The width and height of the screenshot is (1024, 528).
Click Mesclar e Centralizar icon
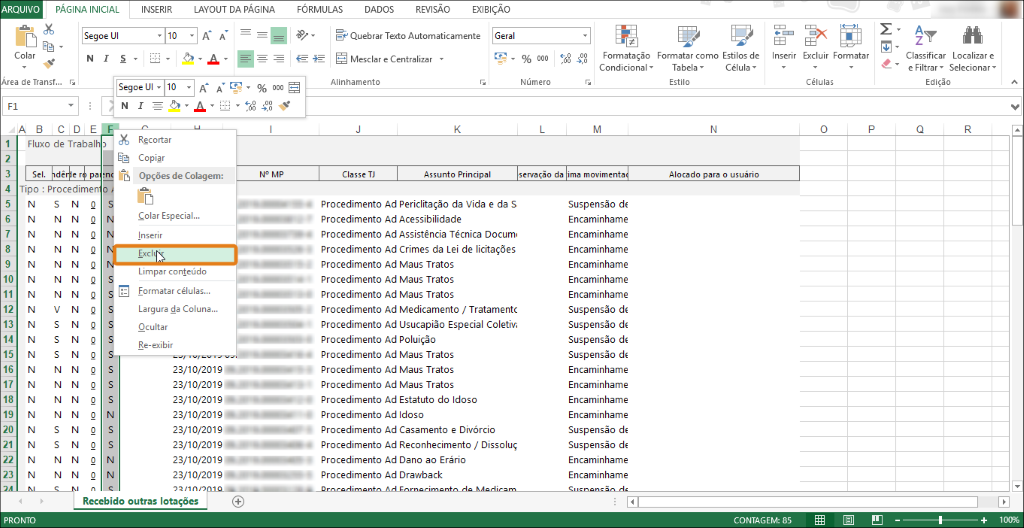pyautogui.click(x=342, y=59)
